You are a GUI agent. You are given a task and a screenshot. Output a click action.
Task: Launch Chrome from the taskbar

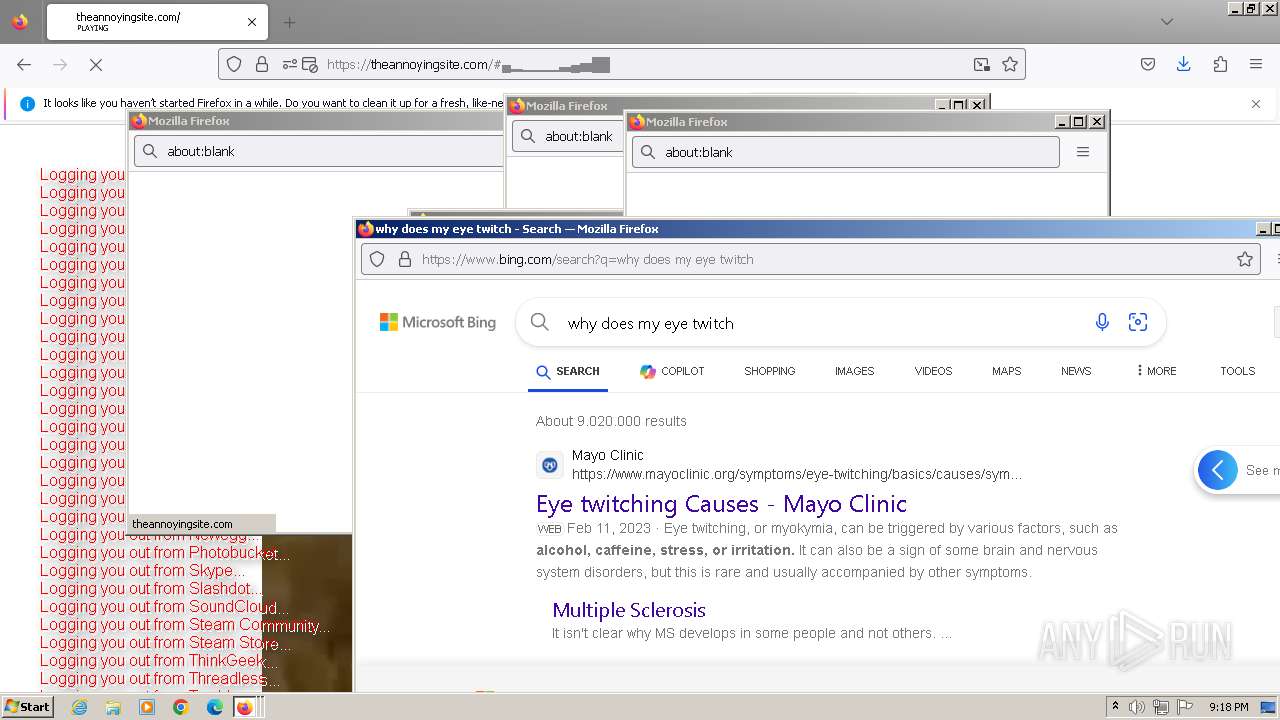[181, 707]
